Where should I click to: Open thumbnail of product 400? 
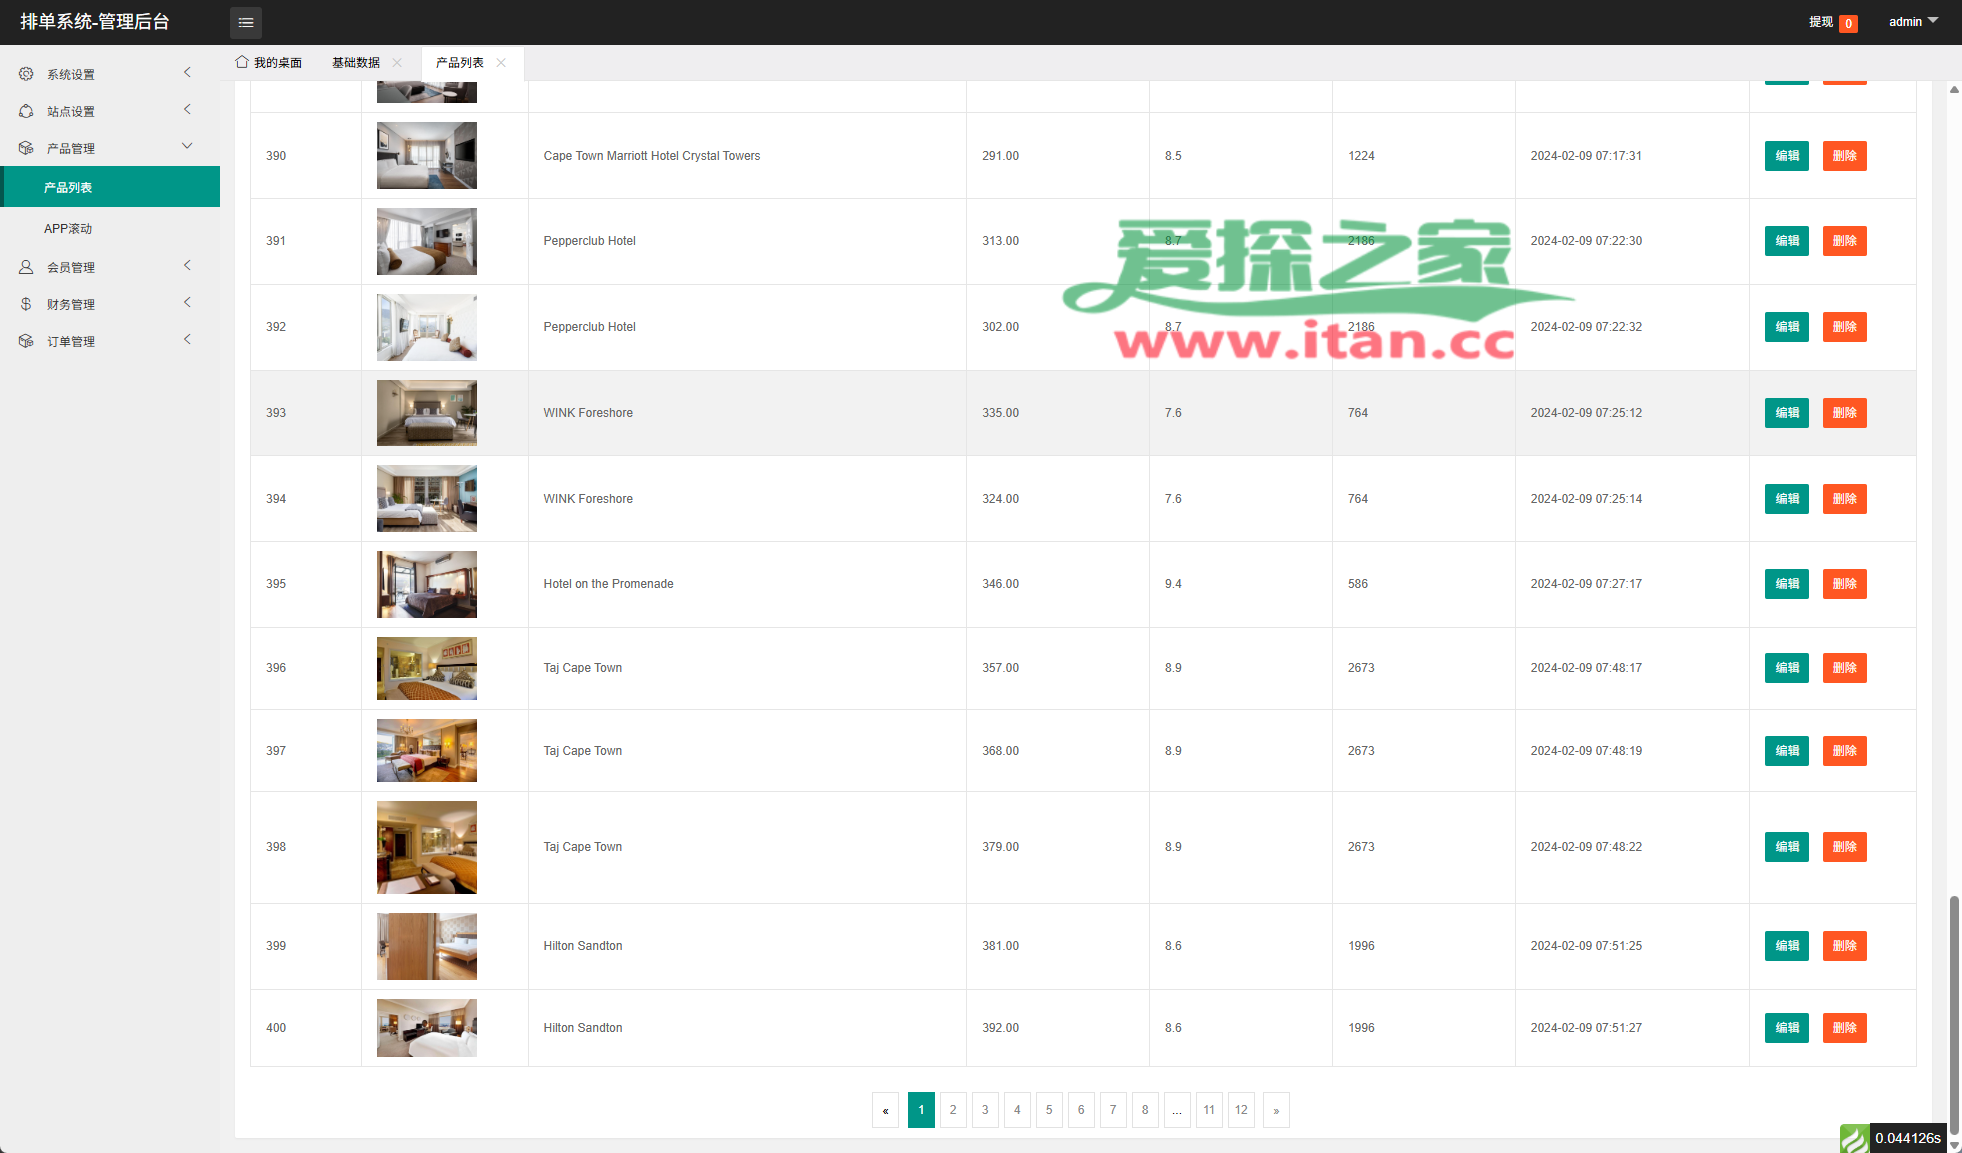click(427, 1028)
